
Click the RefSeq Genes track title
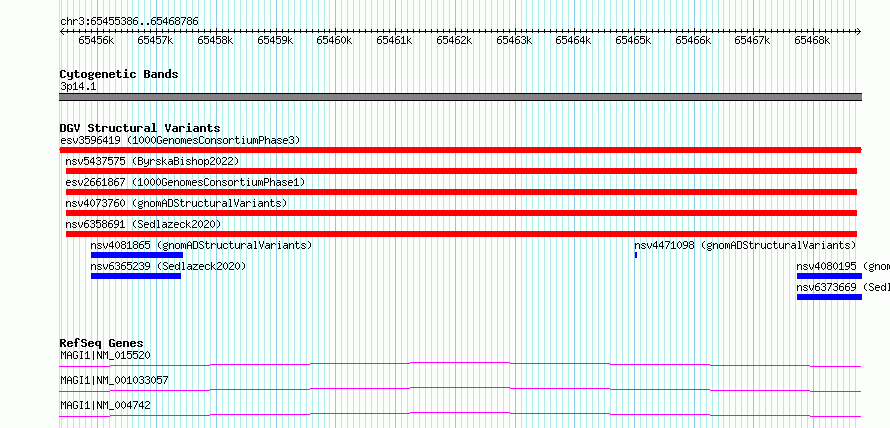click(102, 343)
